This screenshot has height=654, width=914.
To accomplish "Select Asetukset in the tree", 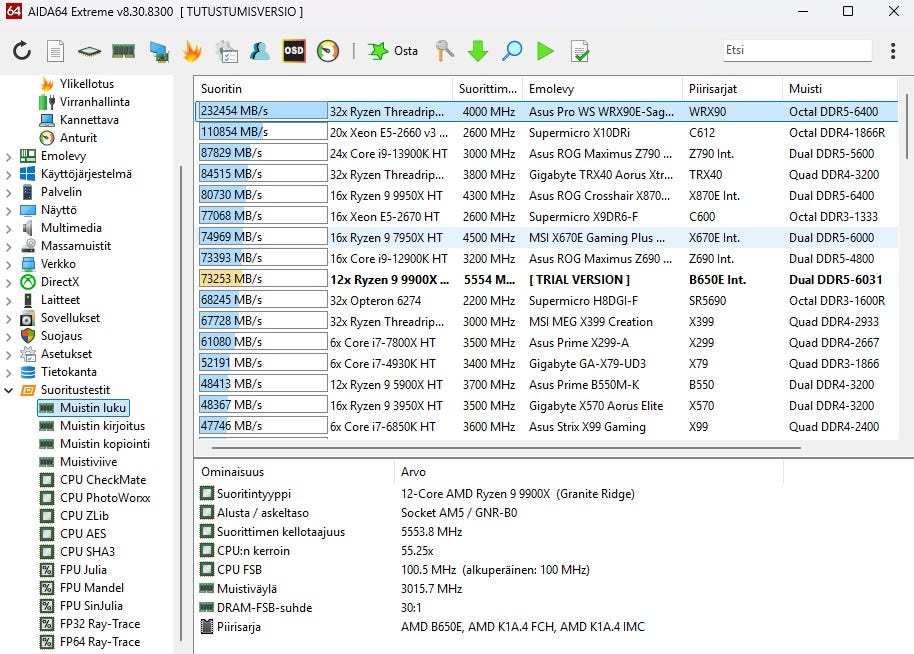I will point(66,354).
